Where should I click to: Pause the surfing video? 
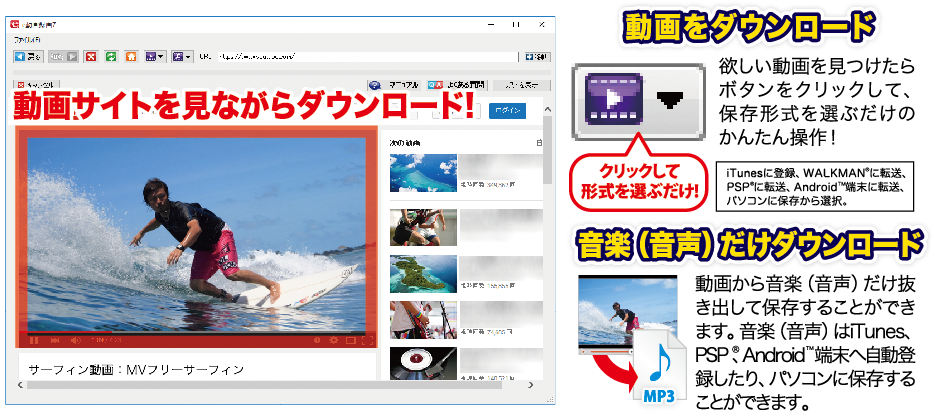click(x=34, y=340)
